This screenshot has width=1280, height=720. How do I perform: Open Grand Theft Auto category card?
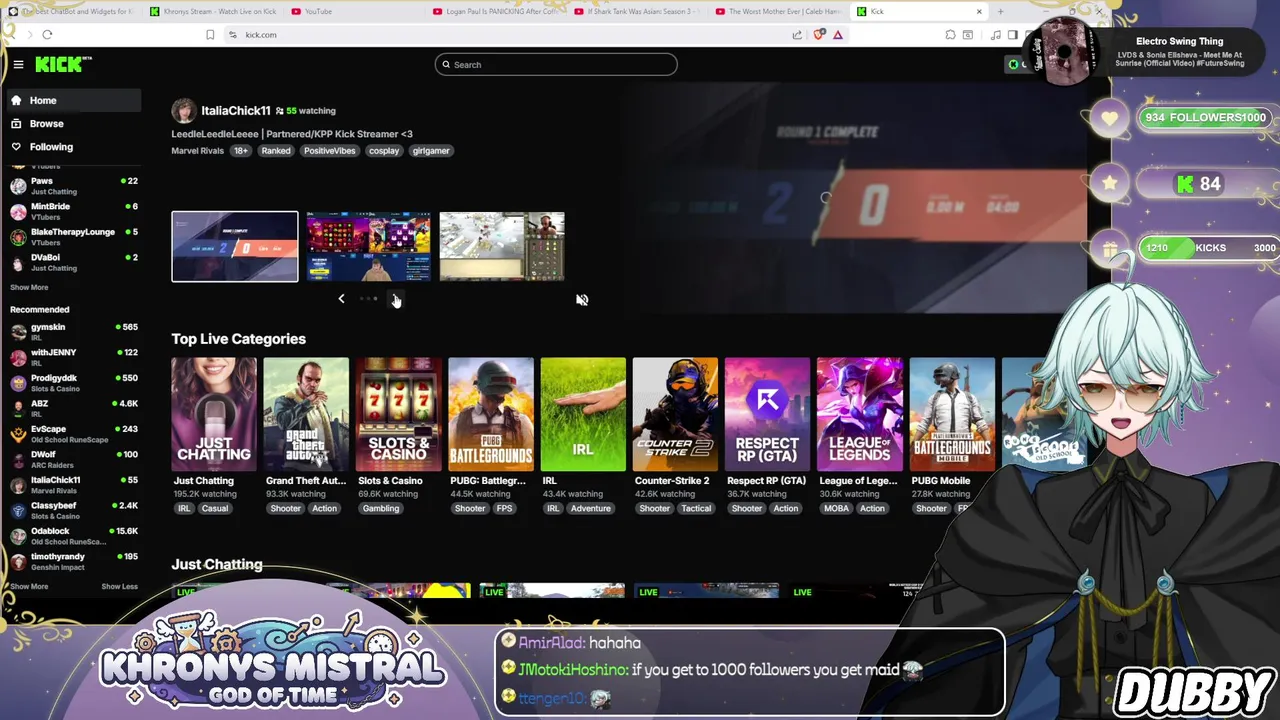[x=306, y=414]
